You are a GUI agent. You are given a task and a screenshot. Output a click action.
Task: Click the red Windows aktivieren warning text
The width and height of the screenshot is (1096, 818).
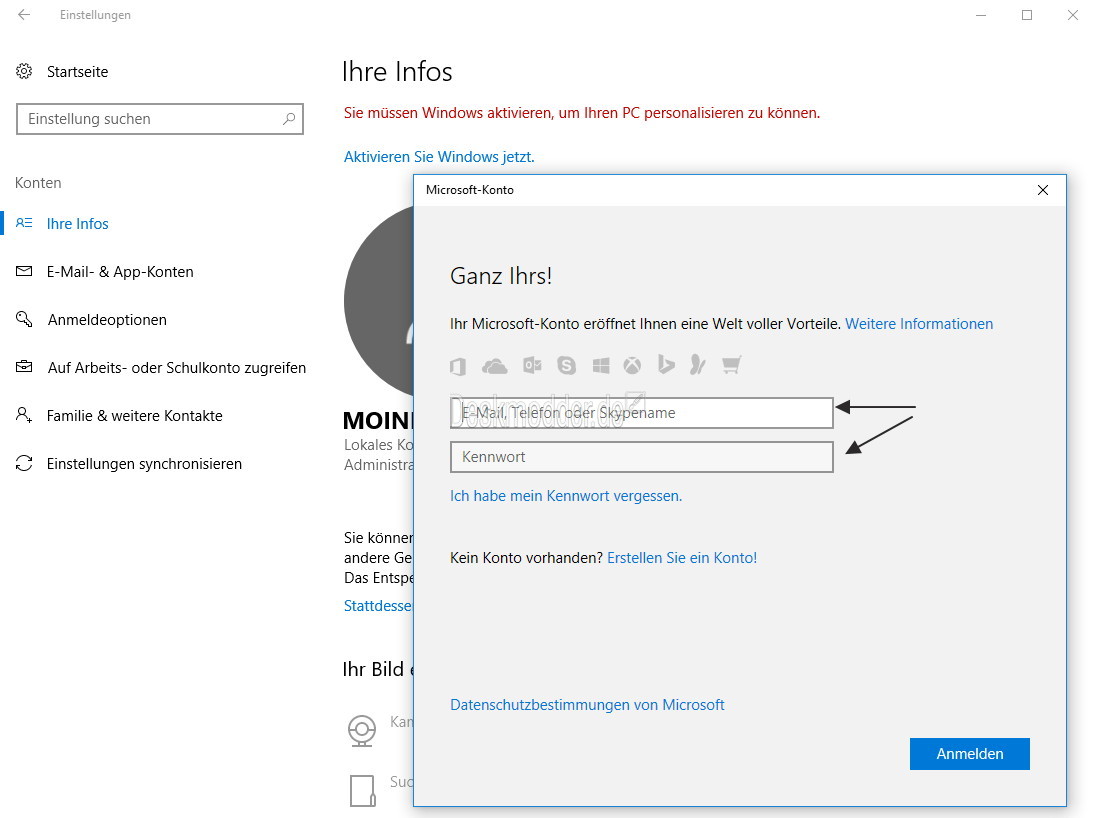(x=582, y=113)
